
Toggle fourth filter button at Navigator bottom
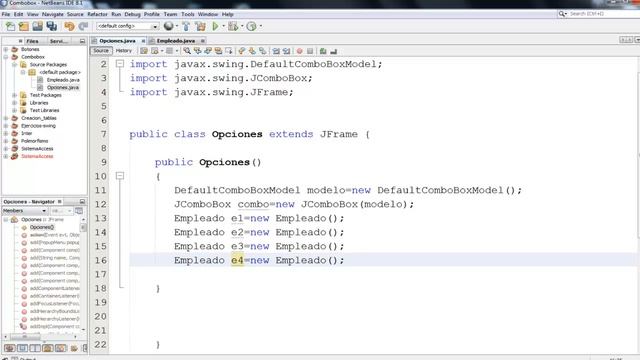coord(47,348)
